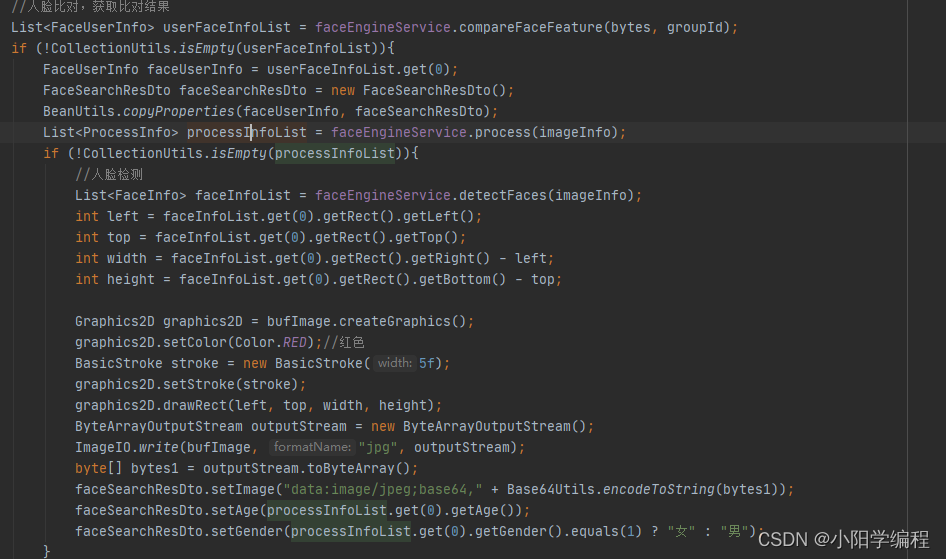Click getBottom() on the height line
946x559 pixels.
point(462,279)
